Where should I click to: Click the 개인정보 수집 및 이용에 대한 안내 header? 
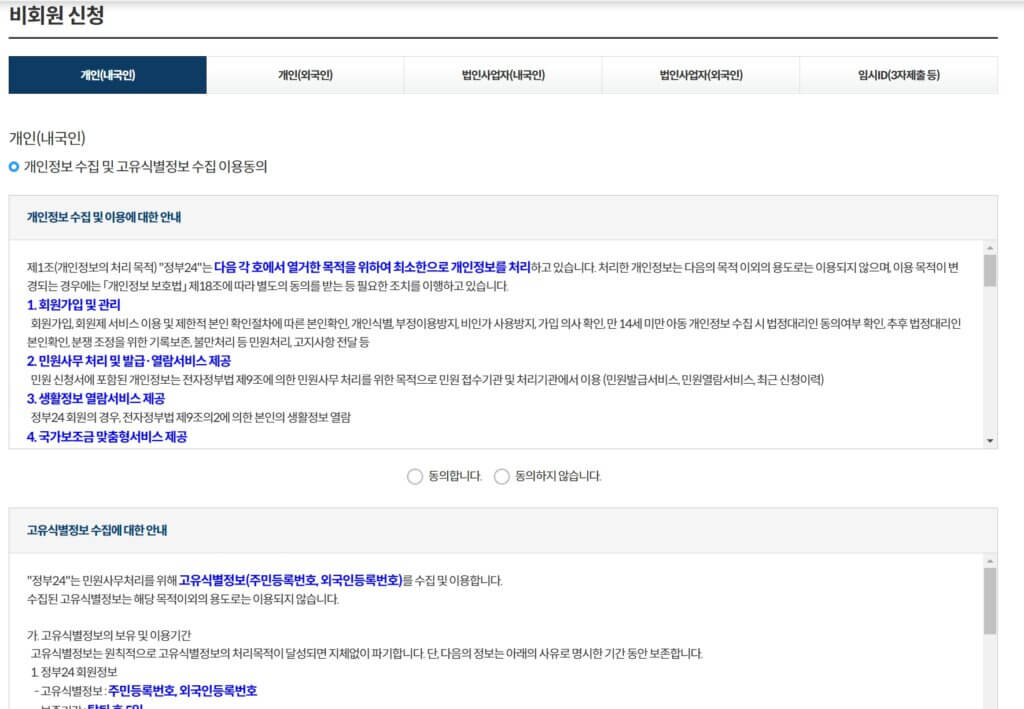[x=104, y=217]
